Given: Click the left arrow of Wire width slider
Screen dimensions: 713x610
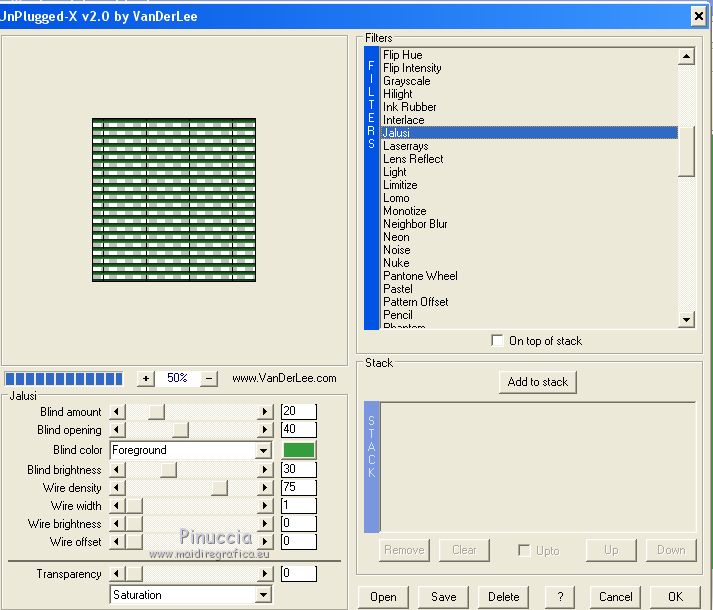Looking at the screenshot, I should tap(117, 505).
